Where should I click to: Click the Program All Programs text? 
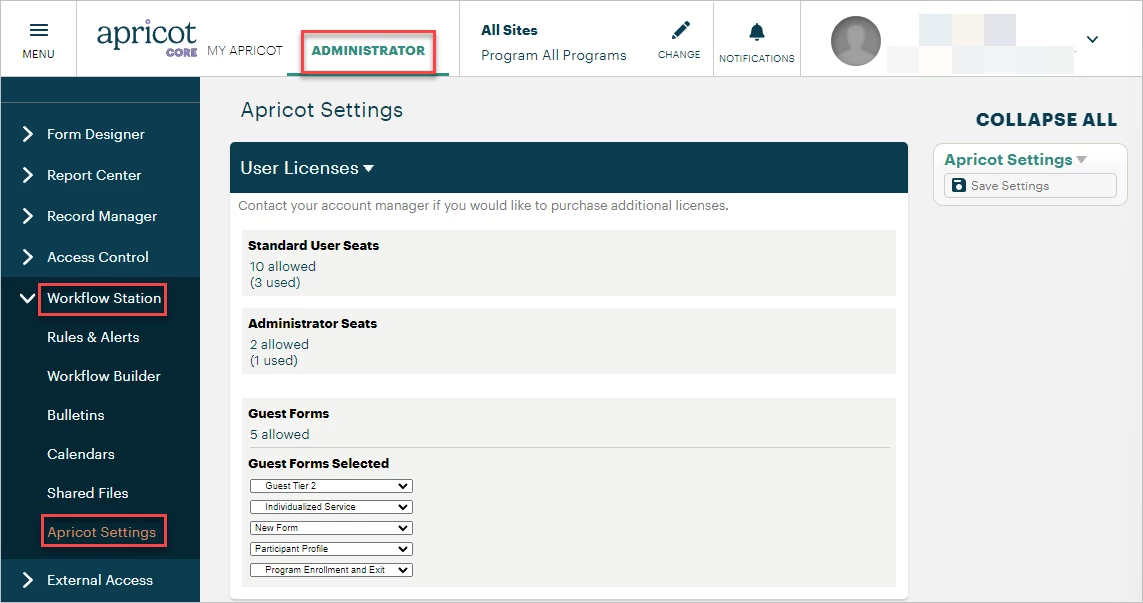pos(553,55)
